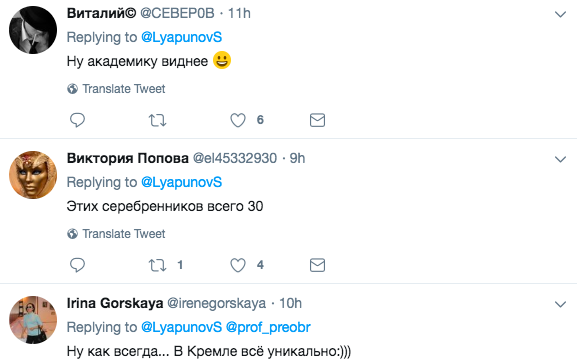
Task: Click Translate Tweet under Виктория Попова's reply
Action: click(x=124, y=234)
